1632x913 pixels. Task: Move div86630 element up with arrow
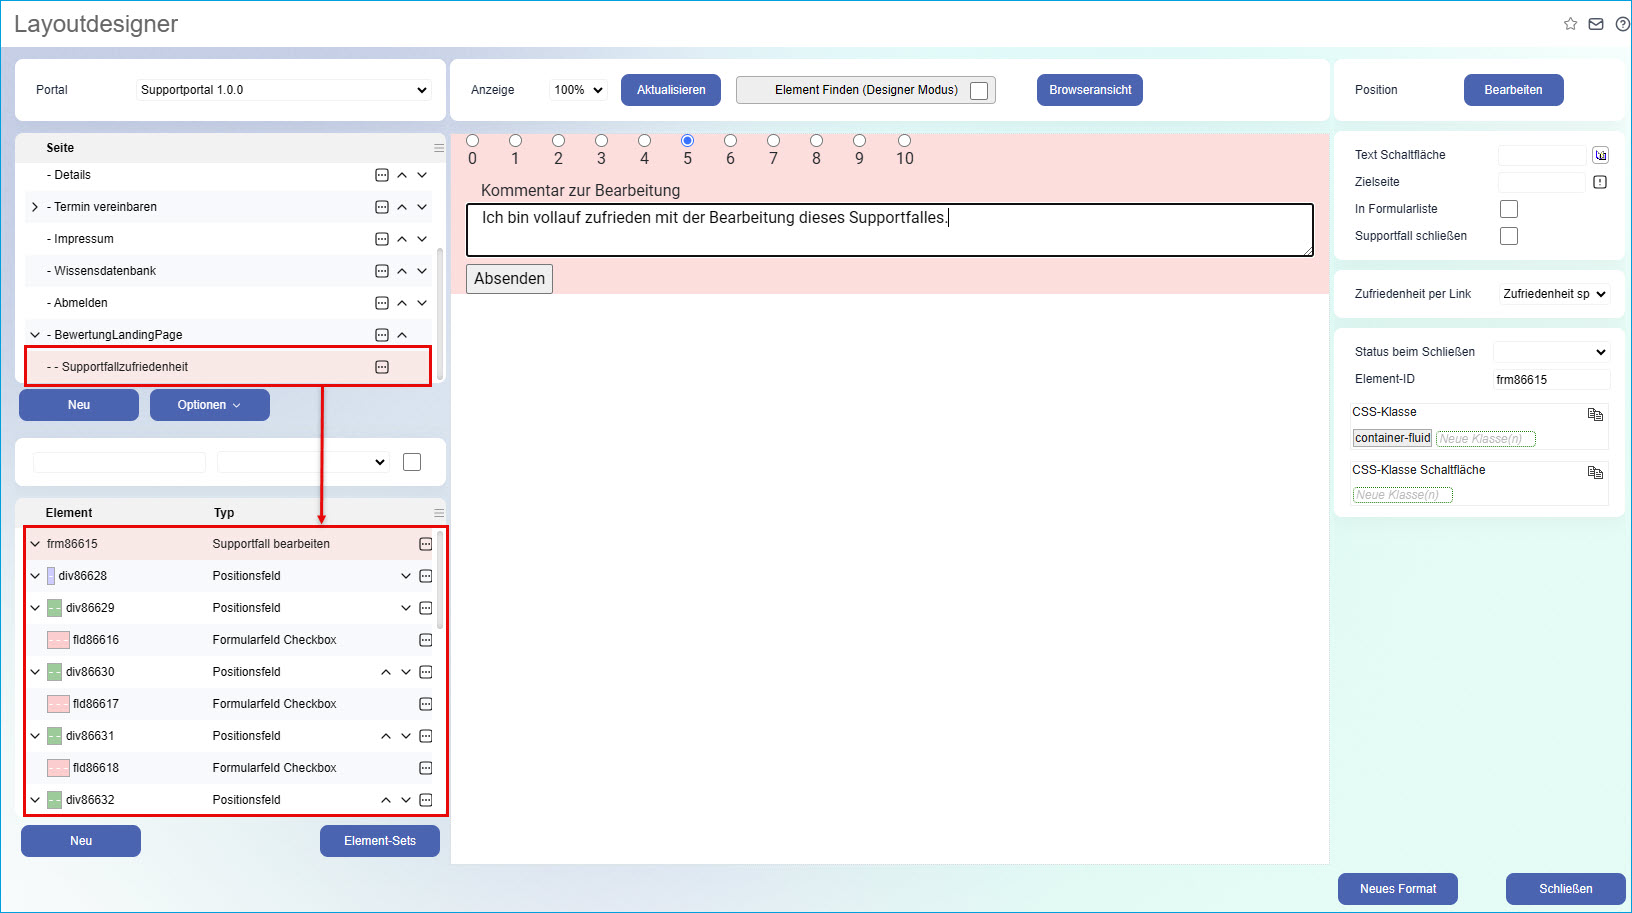point(386,672)
